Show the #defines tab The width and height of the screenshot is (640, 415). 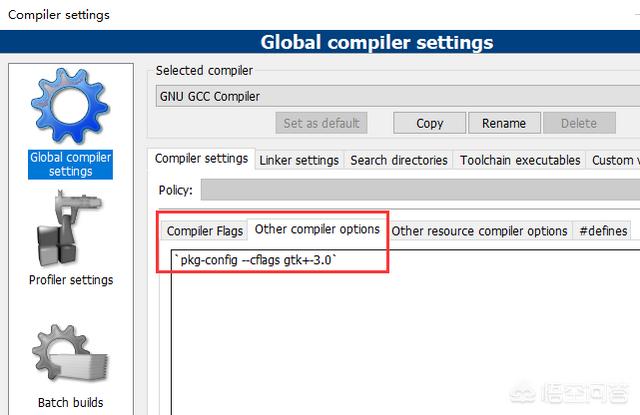tap(603, 231)
